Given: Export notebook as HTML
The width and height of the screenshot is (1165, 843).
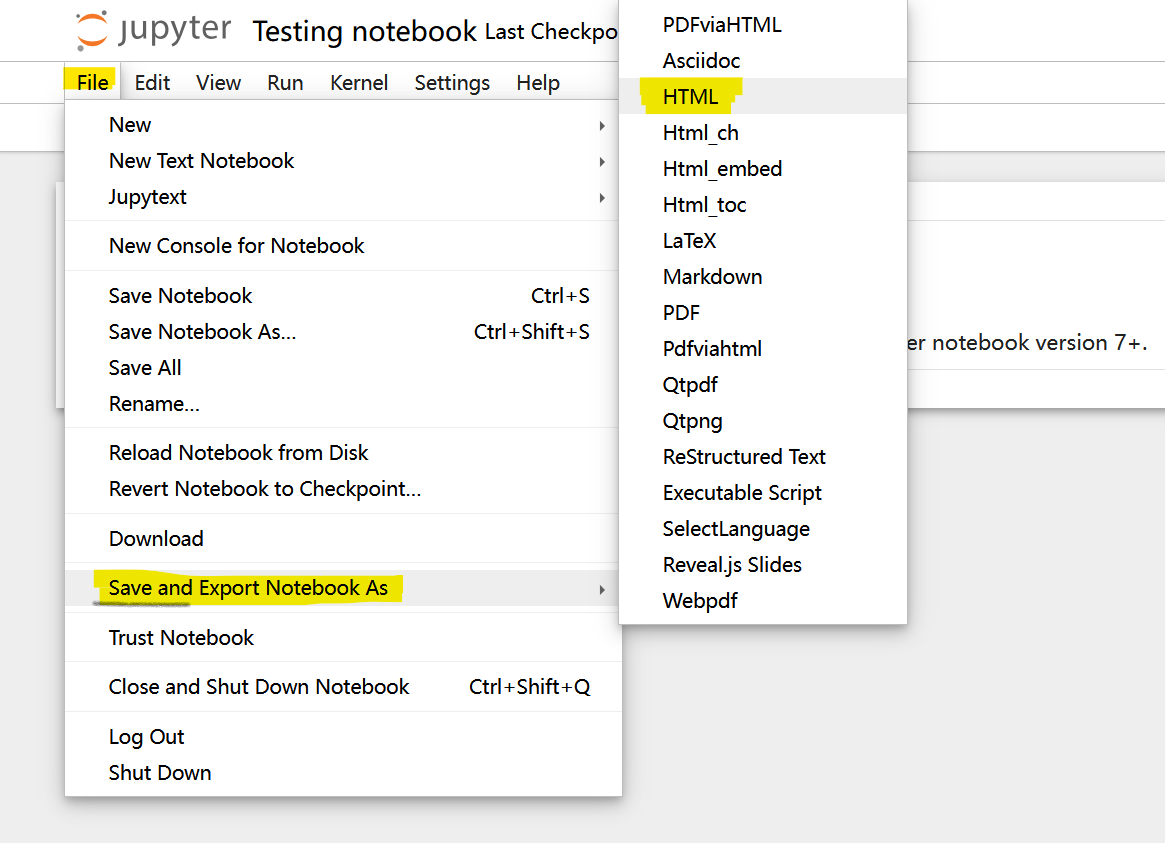Looking at the screenshot, I should pyautogui.click(x=763, y=97).
